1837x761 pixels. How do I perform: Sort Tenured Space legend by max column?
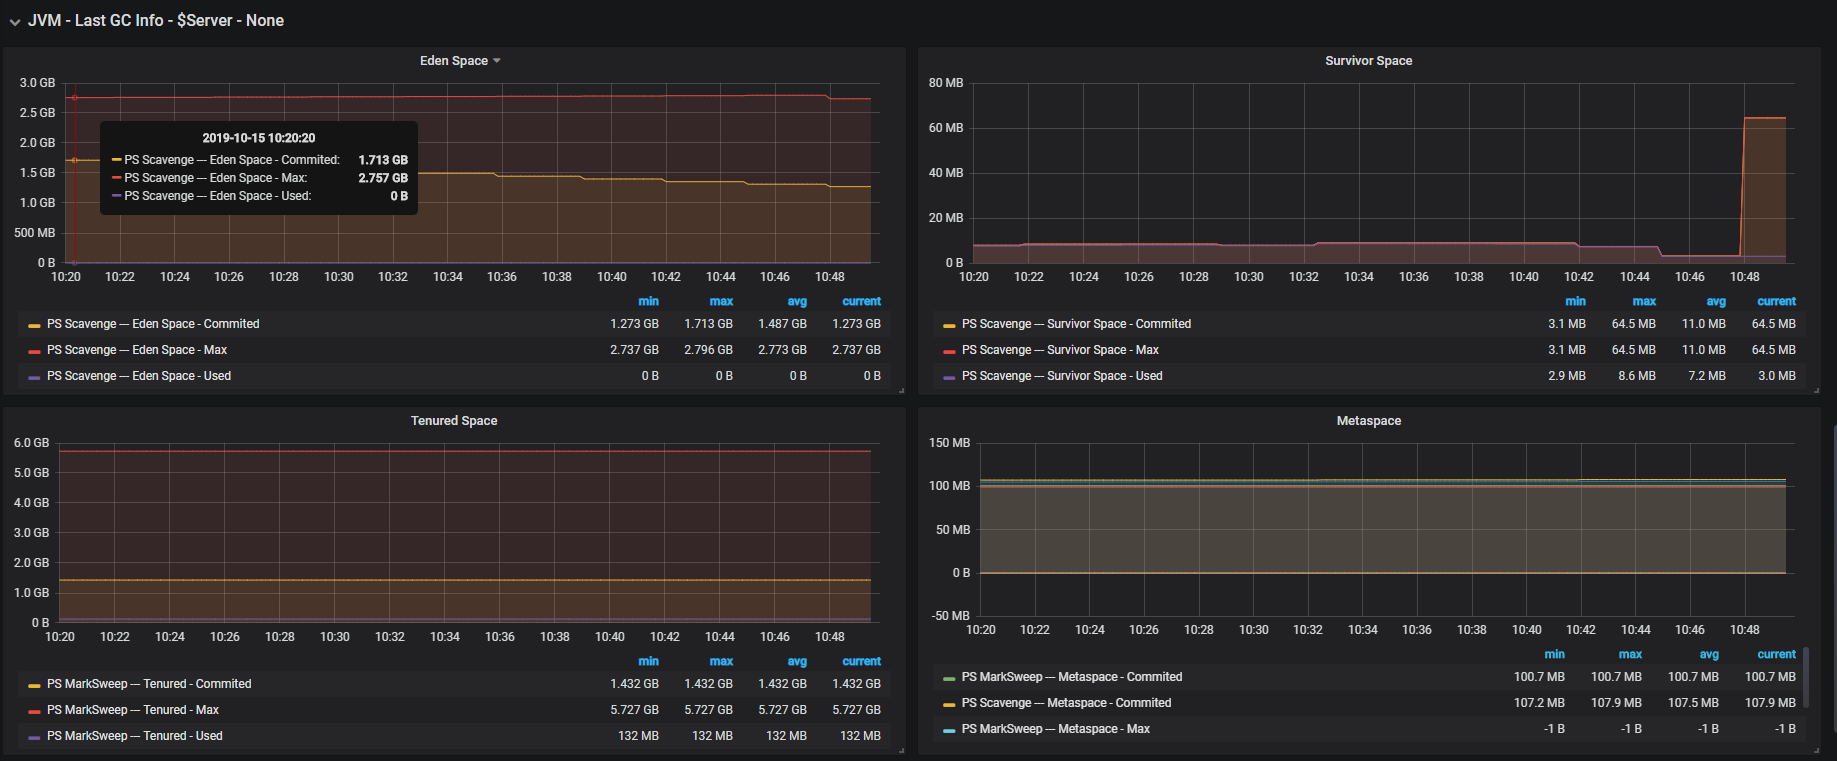tap(721, 661)
